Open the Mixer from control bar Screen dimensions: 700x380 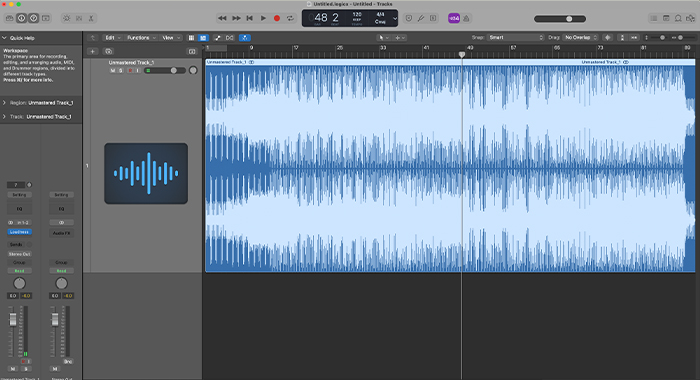click(79, 18)
